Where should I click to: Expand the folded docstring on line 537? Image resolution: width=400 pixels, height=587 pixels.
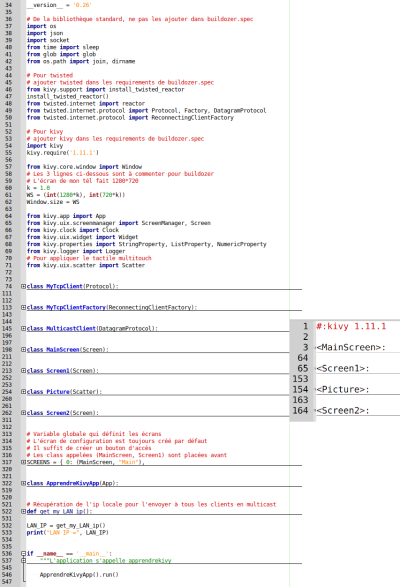coord(23,560)
